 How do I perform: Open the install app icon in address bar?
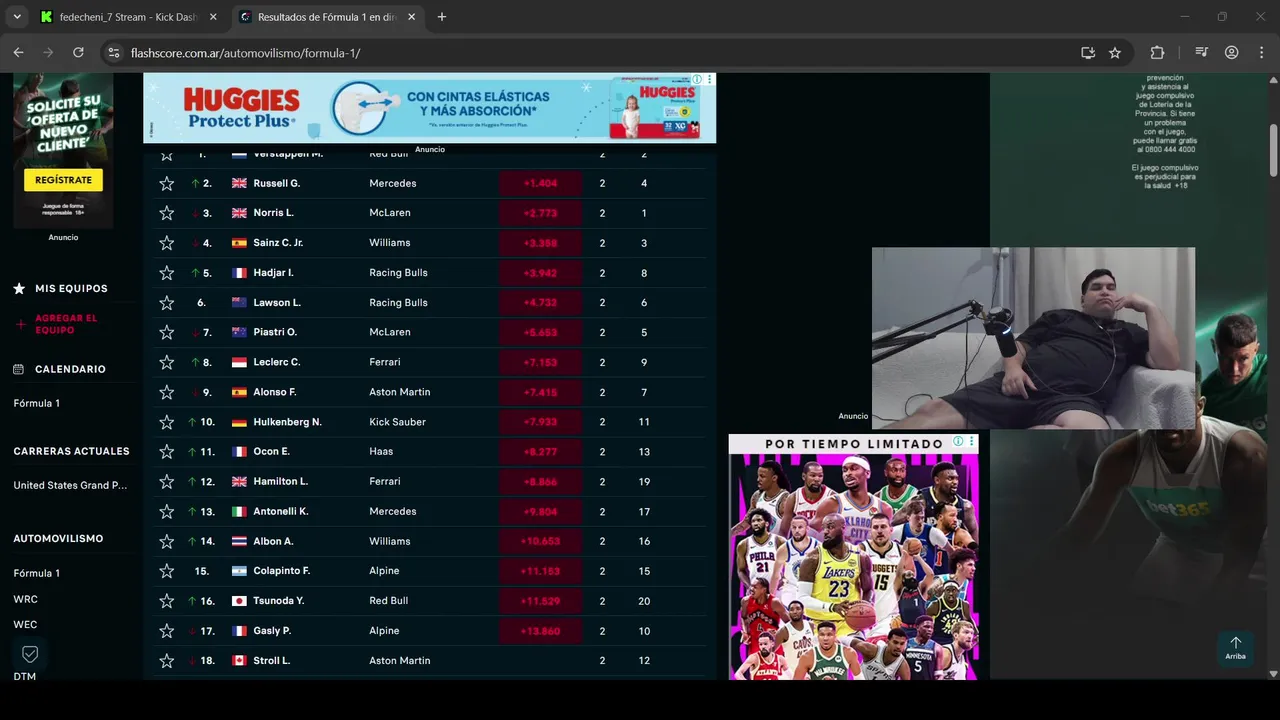1088,53
